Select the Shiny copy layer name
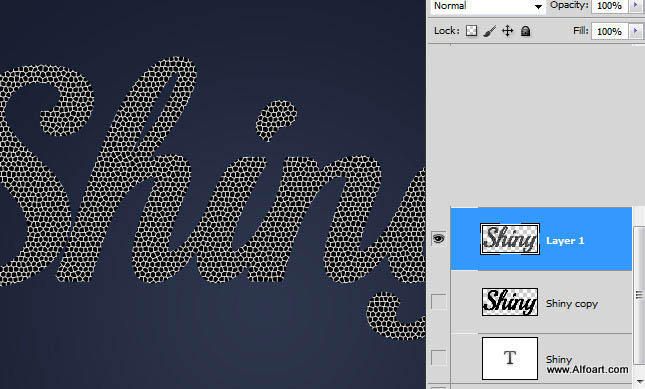 (x=572, y=304)
